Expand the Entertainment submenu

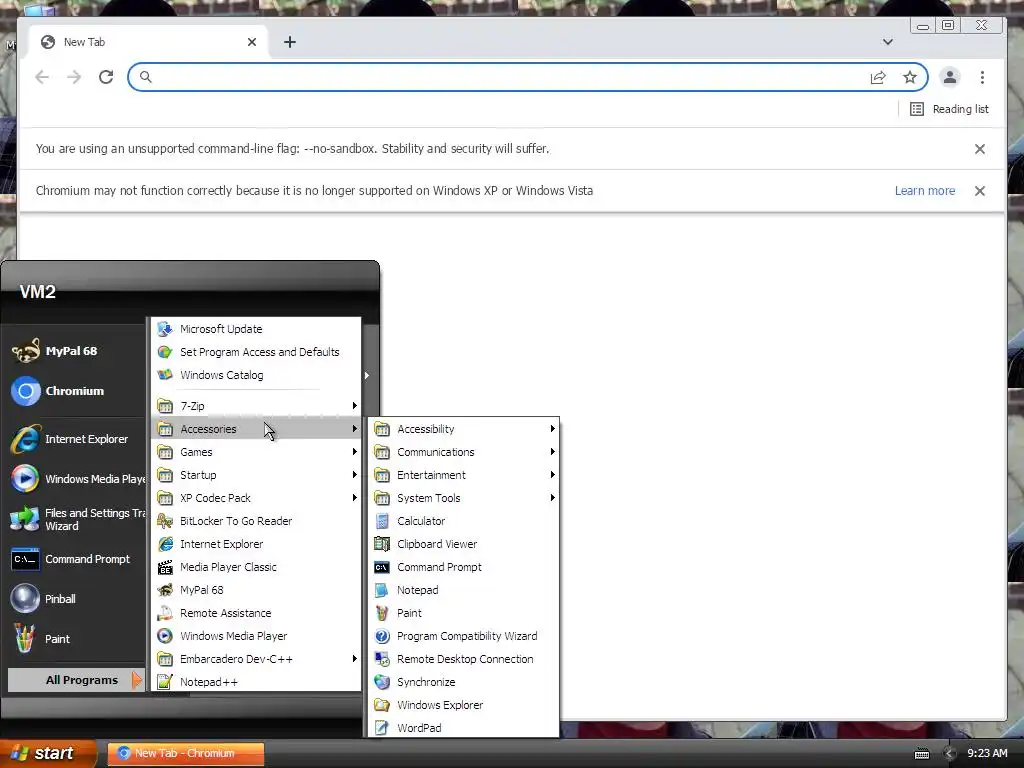464,475
